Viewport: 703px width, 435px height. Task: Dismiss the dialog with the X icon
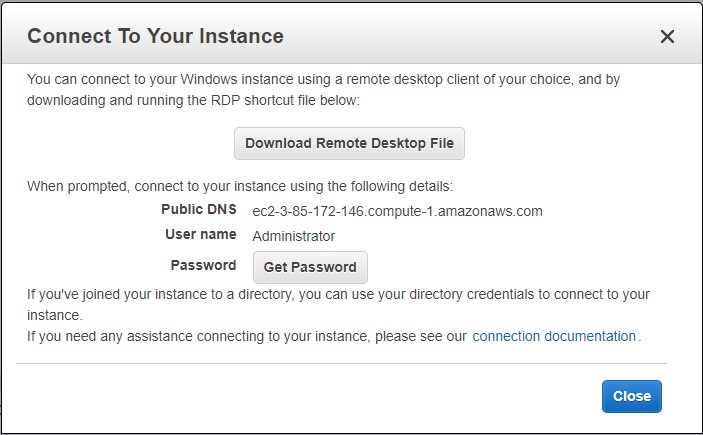[667, 37]
